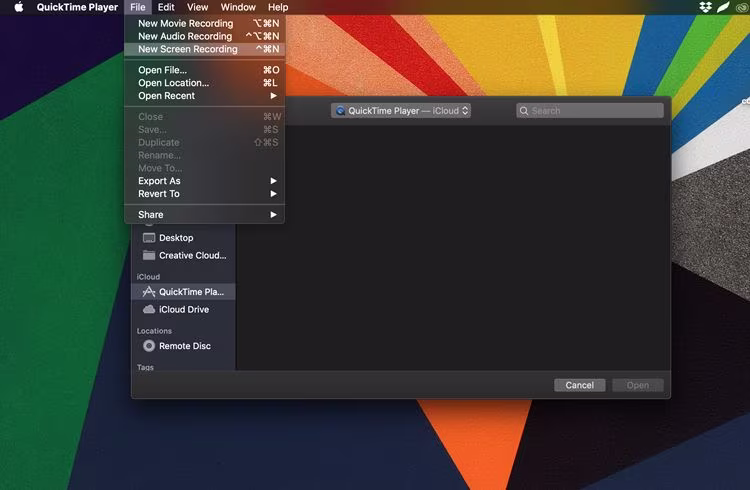750x490 pixels.
Task: Open Dropbox menu bar icon
Action: [706, 7]
